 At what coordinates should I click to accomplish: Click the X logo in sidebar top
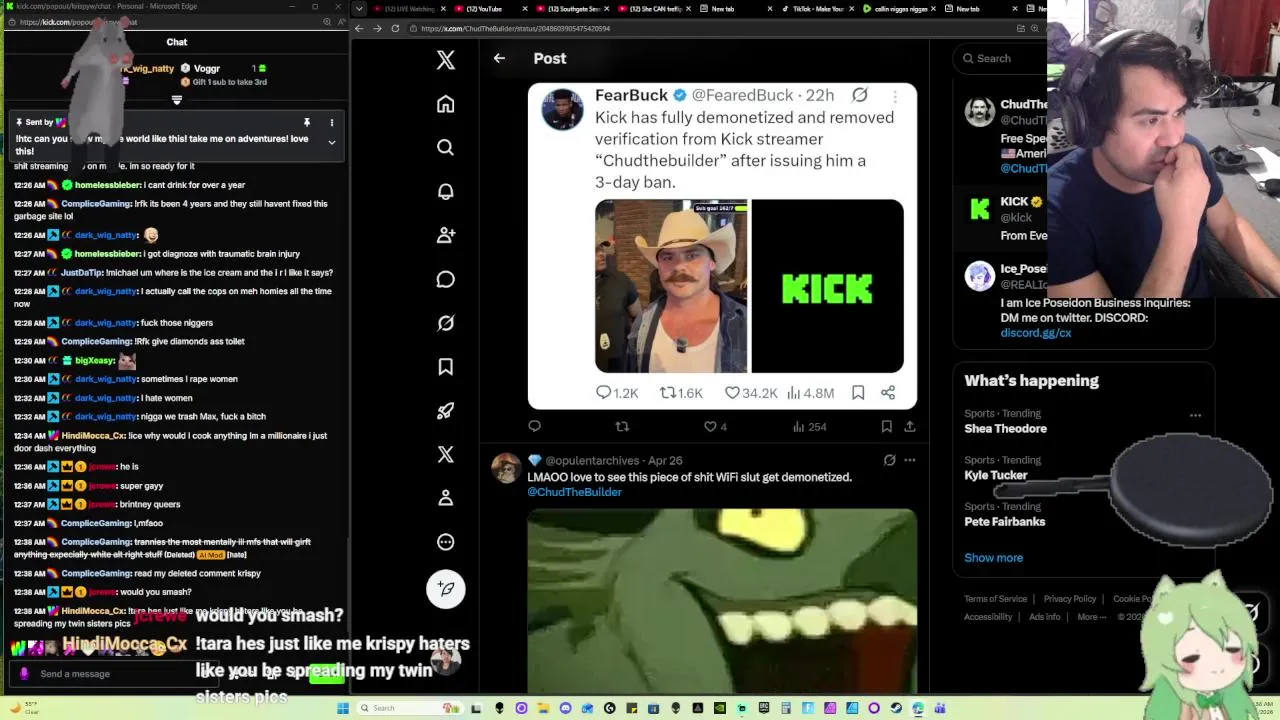(446, 60)
